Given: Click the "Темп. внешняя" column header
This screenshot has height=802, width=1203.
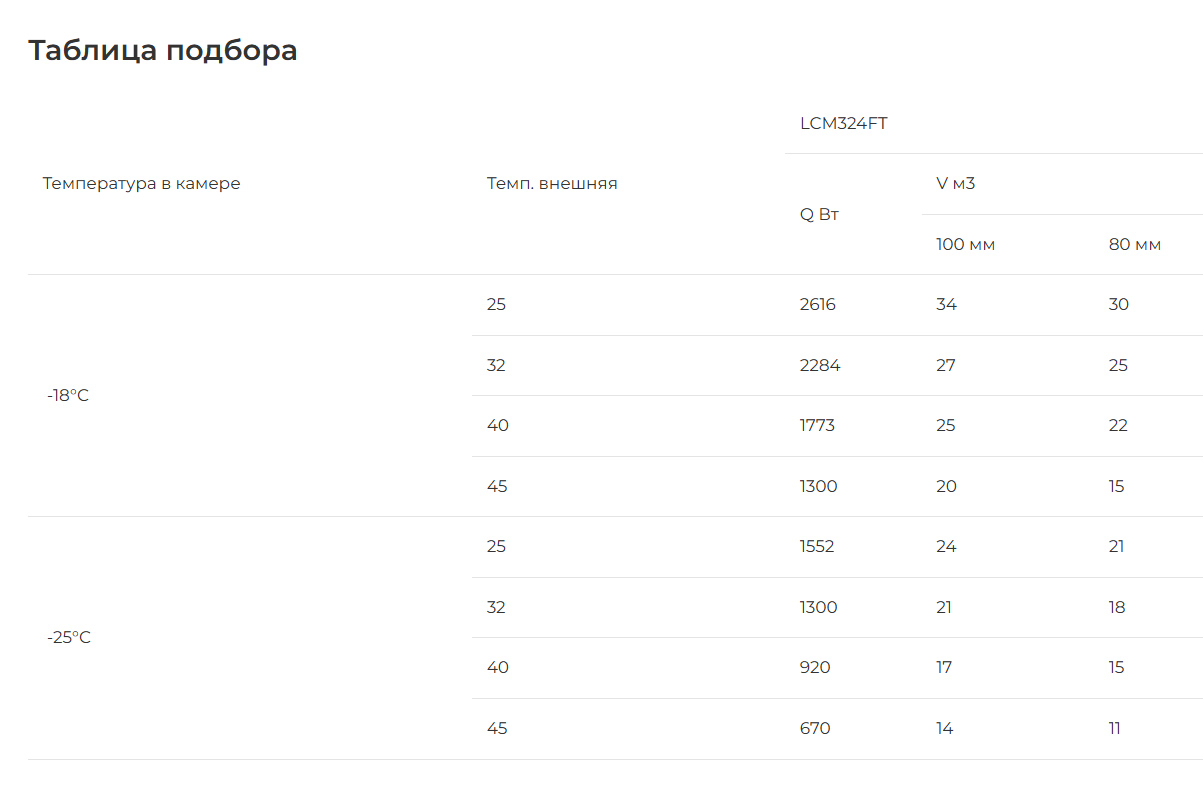Looking at the screenshot, I should (x=552, y=184).
